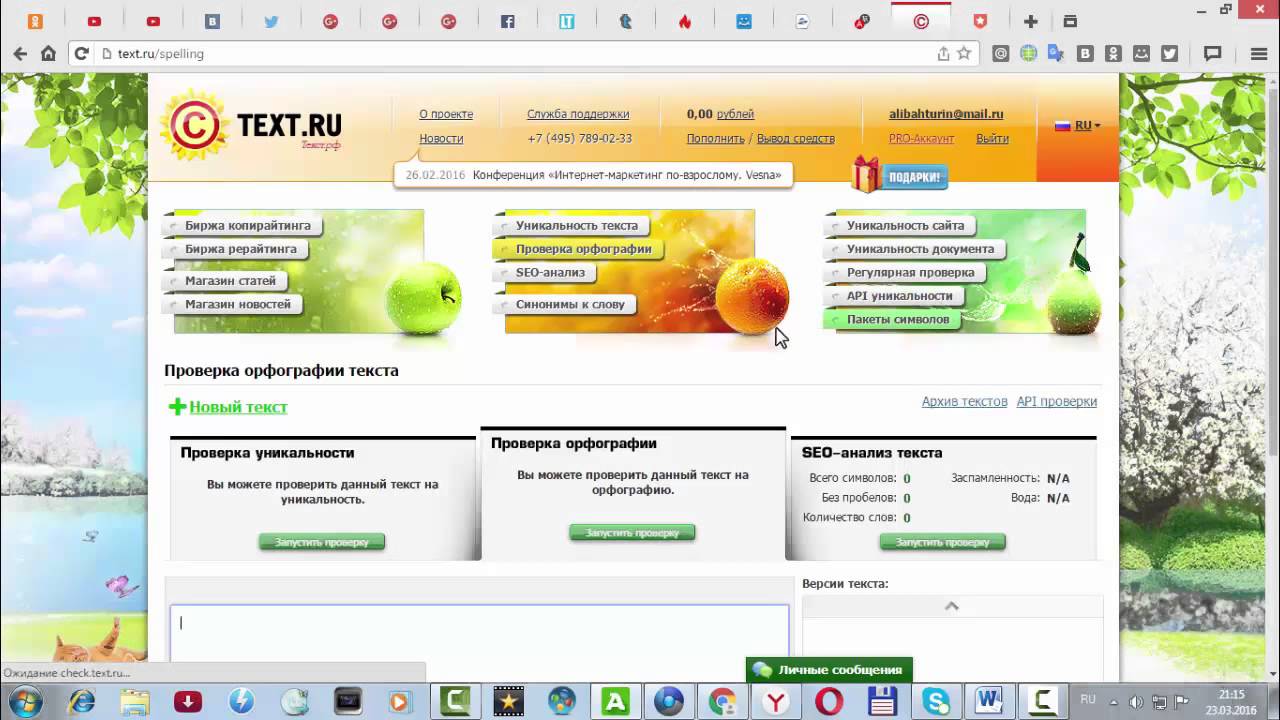Open Уникальность текста menu item
The height and width of the screenshot is (720, 1280).
(x=577, y=226)
